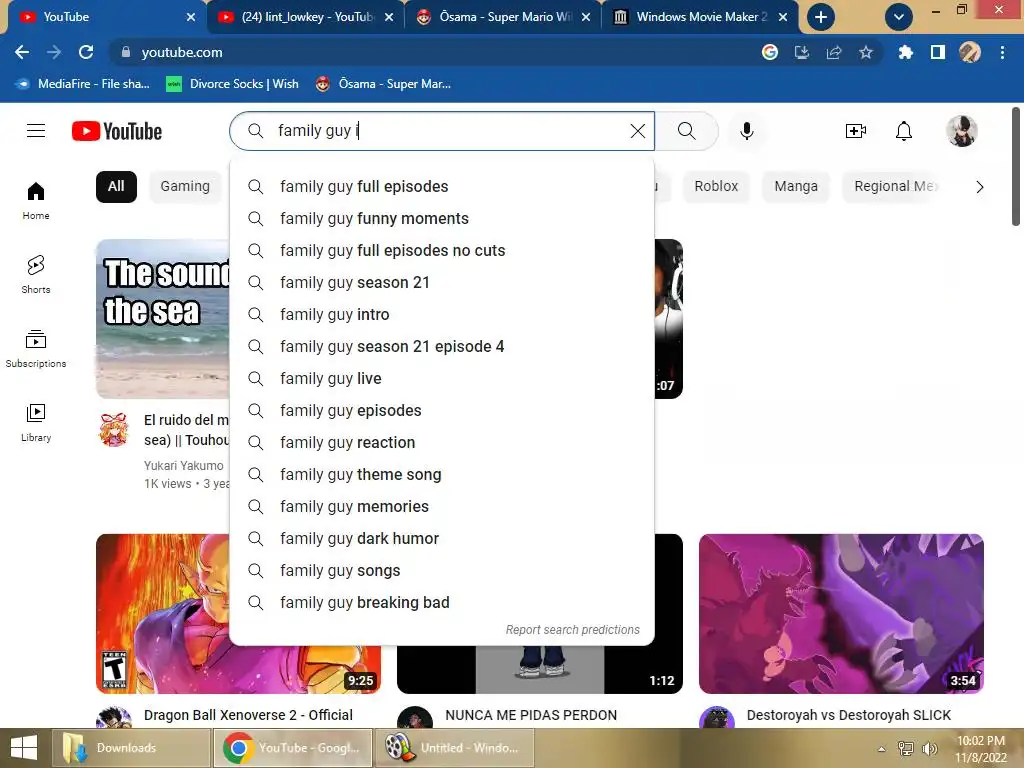Open the tab search dropdown arrow
Screen dimensions: 1024x768
[899, 17]
